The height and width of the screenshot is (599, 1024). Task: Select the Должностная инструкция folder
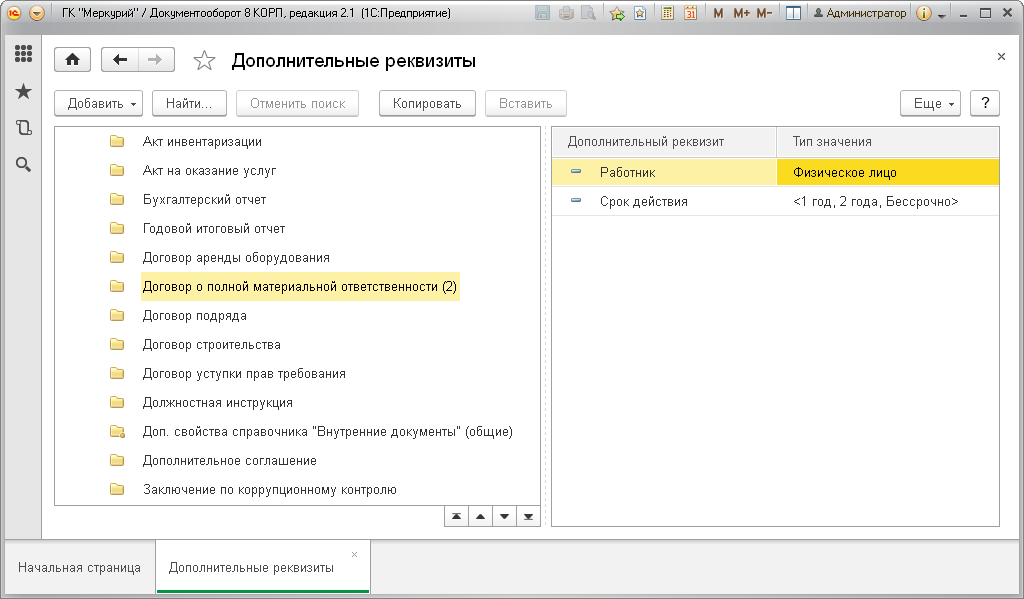coord(217,403)
